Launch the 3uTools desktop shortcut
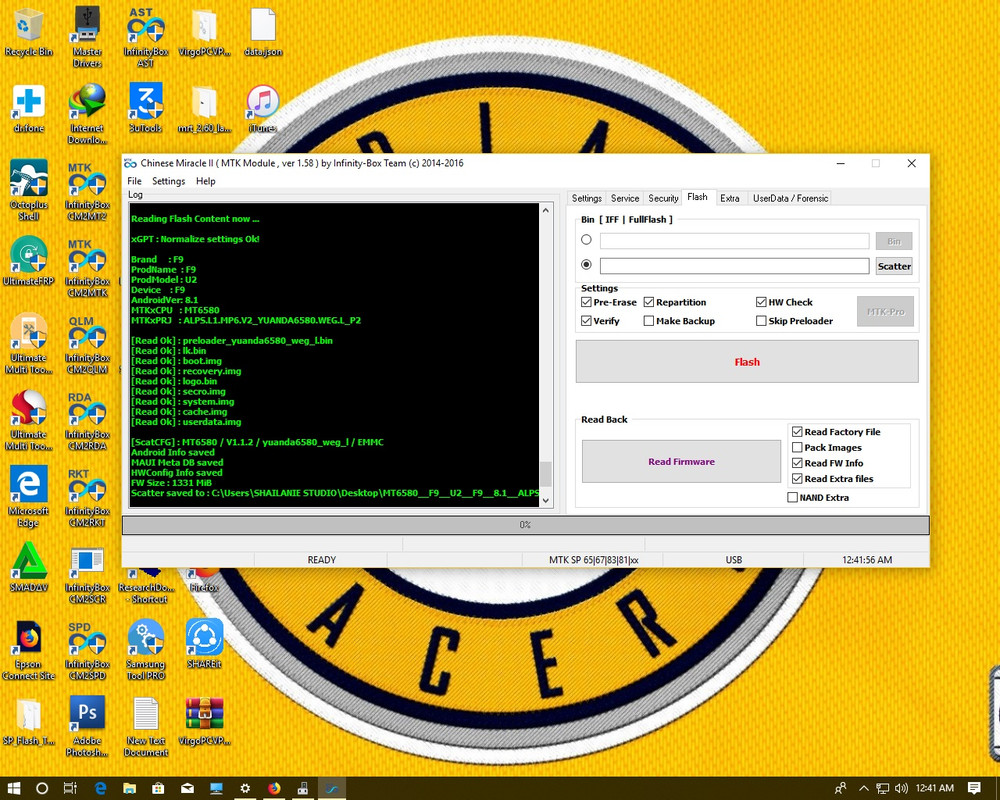 145,108
